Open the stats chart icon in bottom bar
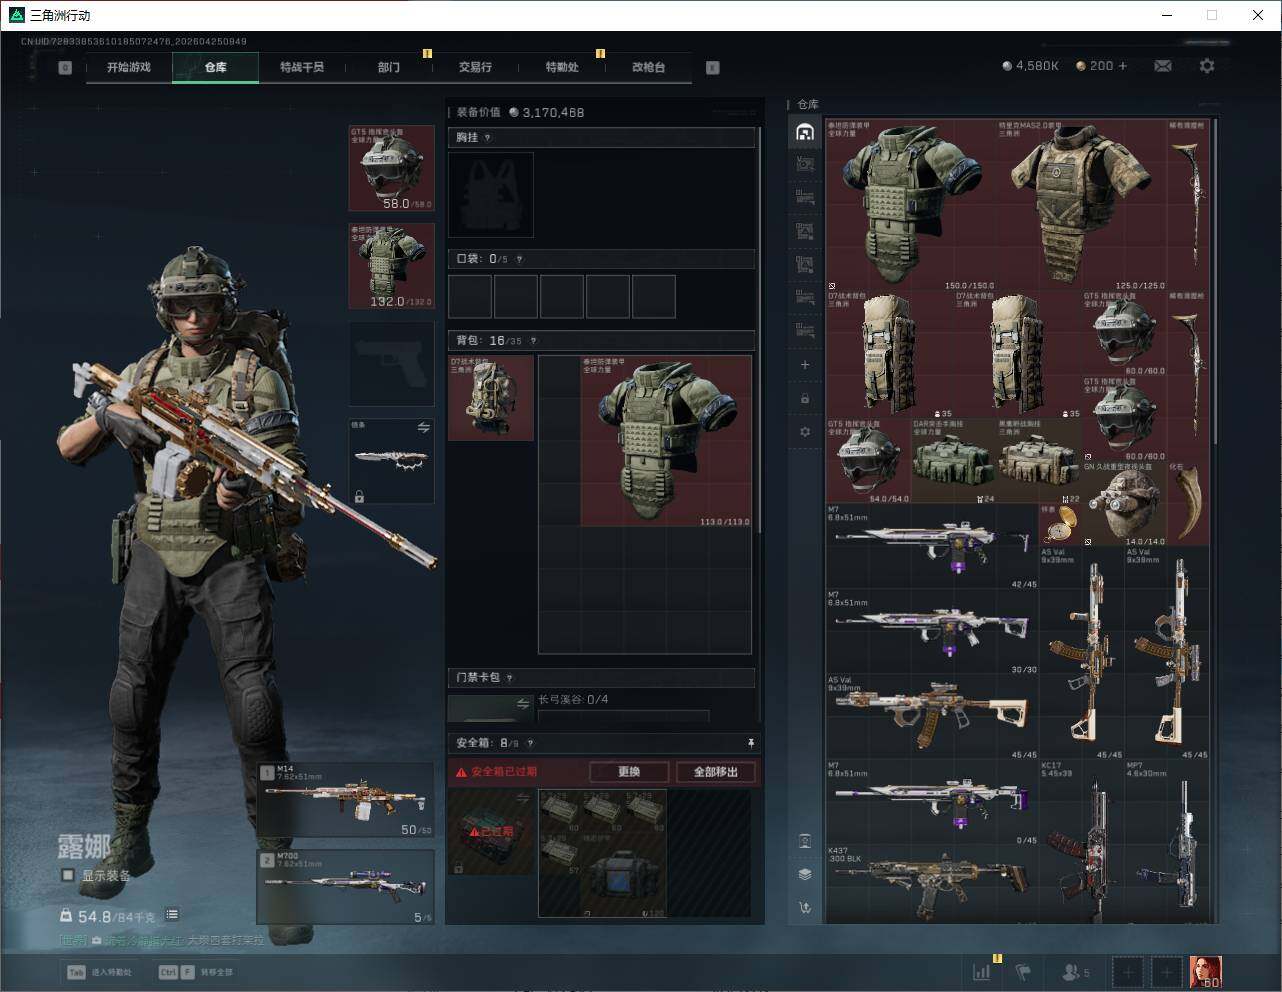The width and height of the screenshot is (1282, 992). click(x=982, y=971)
